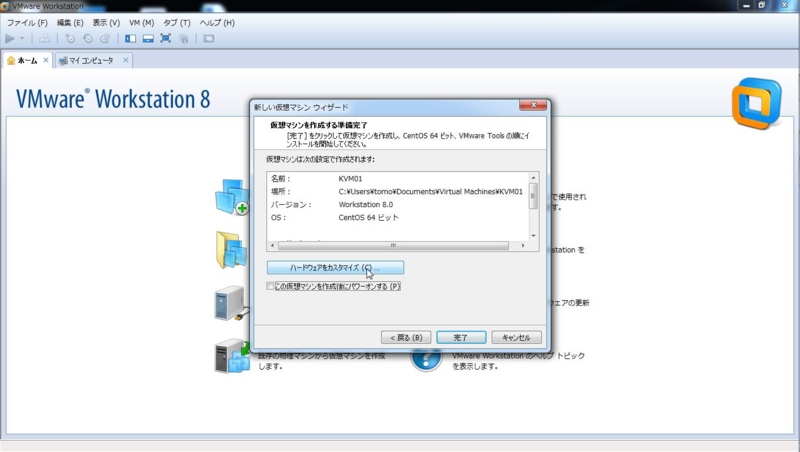Open the power options dropdown arrow
Viewport: 800px width, 452px height.
[22, 38]
